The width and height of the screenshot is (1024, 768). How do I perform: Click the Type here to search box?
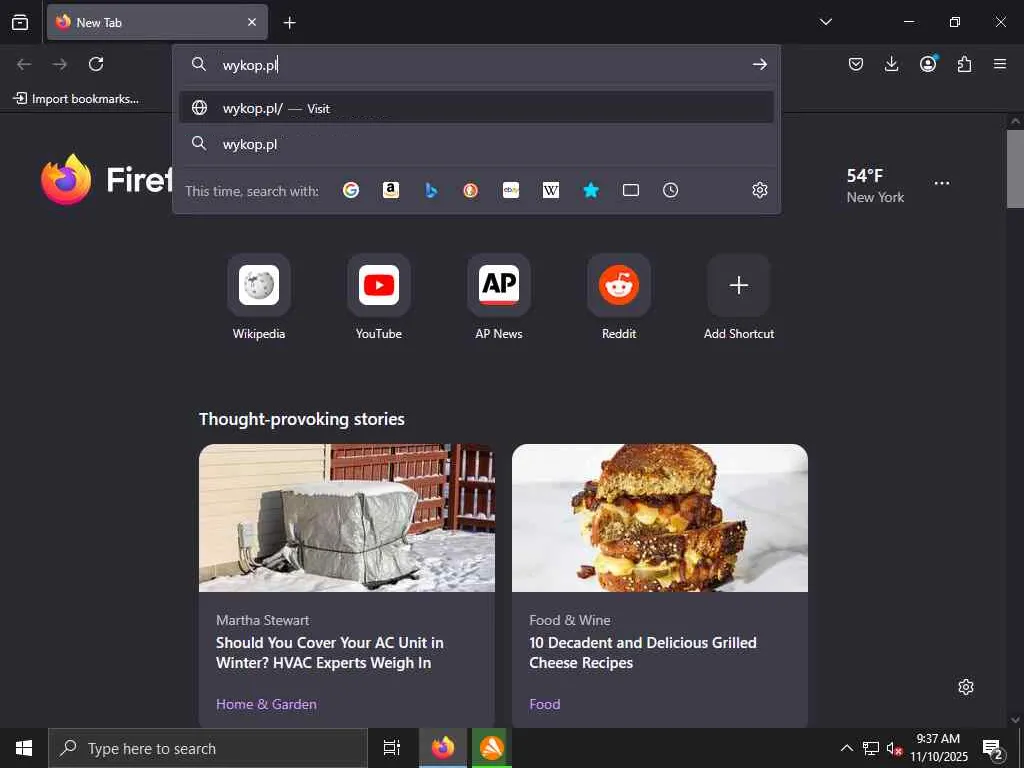pos(208,748)
